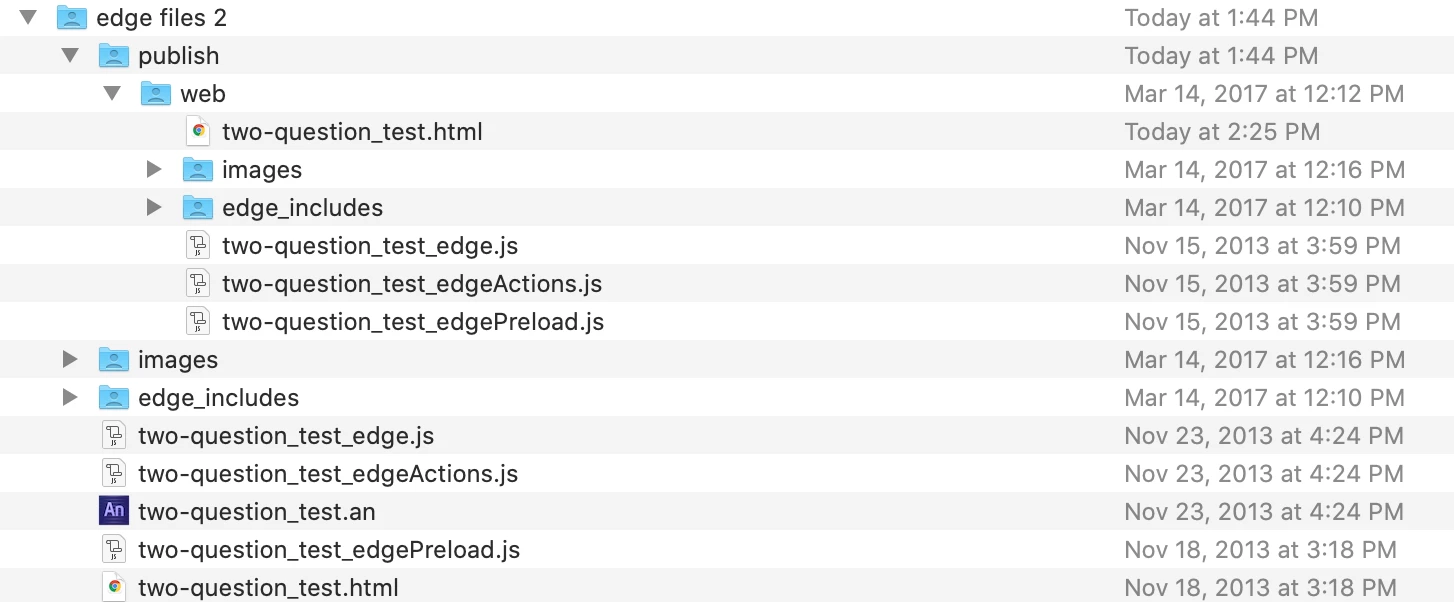Click the Animate icon for two-question_test.an
1454x602 pixels.
[x=115, y=511]
